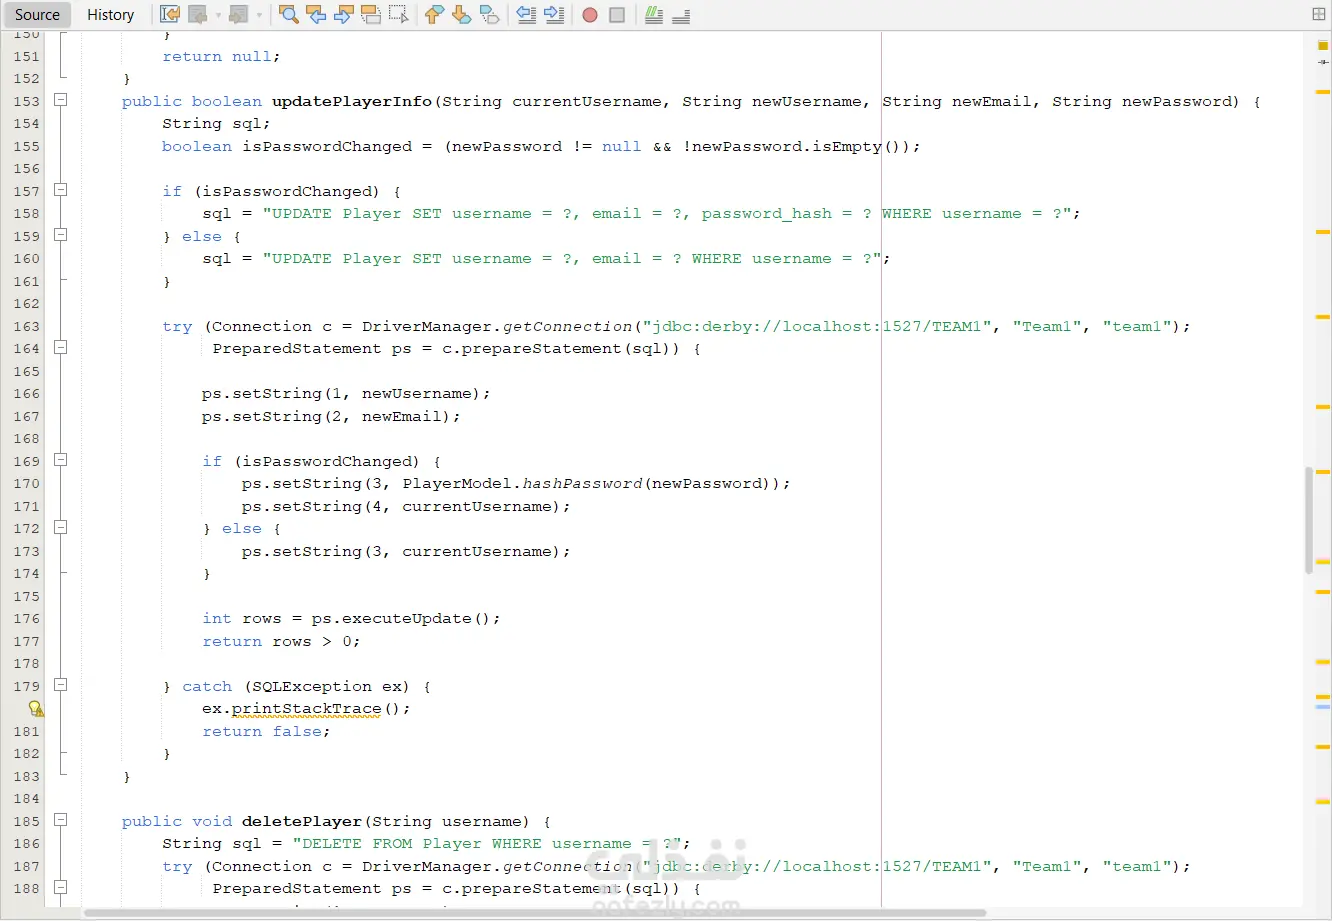Click the hashPassword call on line 170
This screenshot has height=921, width=1332.
point(582,483)
